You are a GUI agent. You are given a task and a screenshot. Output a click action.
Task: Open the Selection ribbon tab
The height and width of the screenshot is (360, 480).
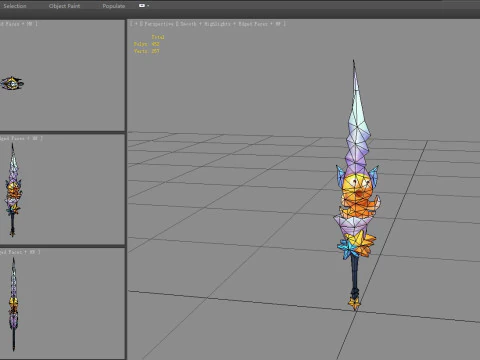click(x=15, y=6)
